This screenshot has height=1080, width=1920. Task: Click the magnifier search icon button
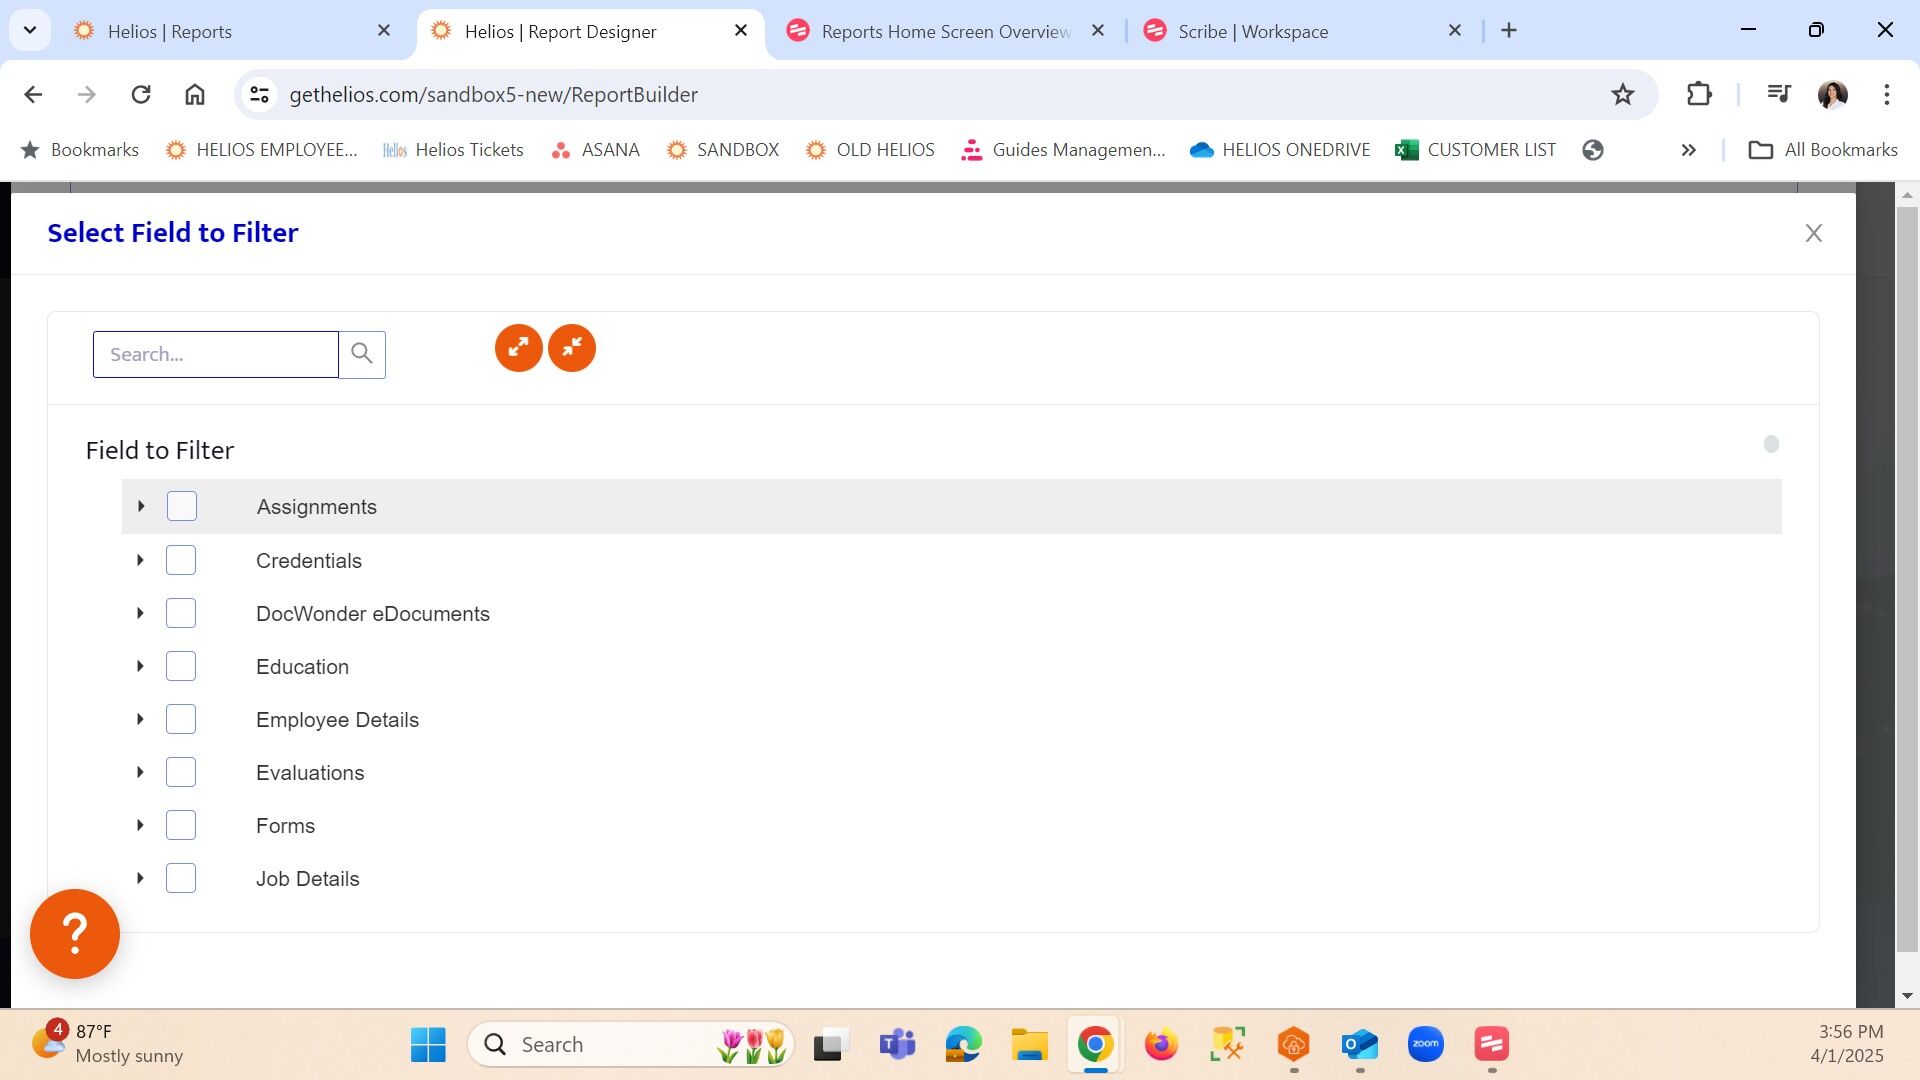click(x=362, y=354)
